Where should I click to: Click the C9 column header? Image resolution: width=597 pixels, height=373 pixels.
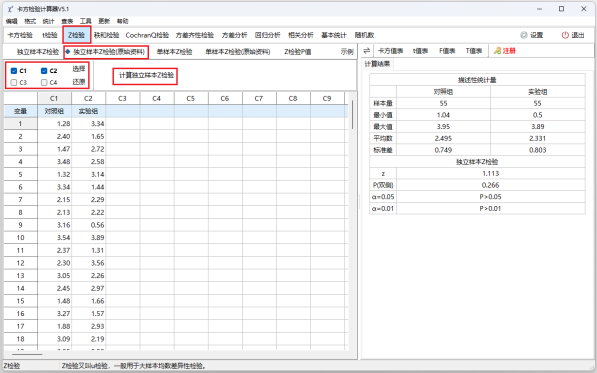tap(327, 98)
